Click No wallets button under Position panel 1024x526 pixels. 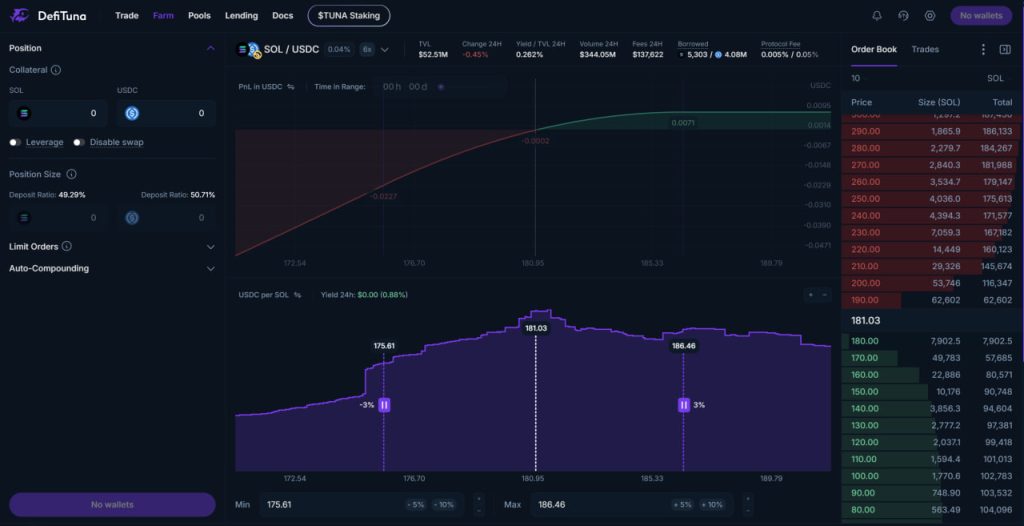pyautogui.click(x=112, y=505)
